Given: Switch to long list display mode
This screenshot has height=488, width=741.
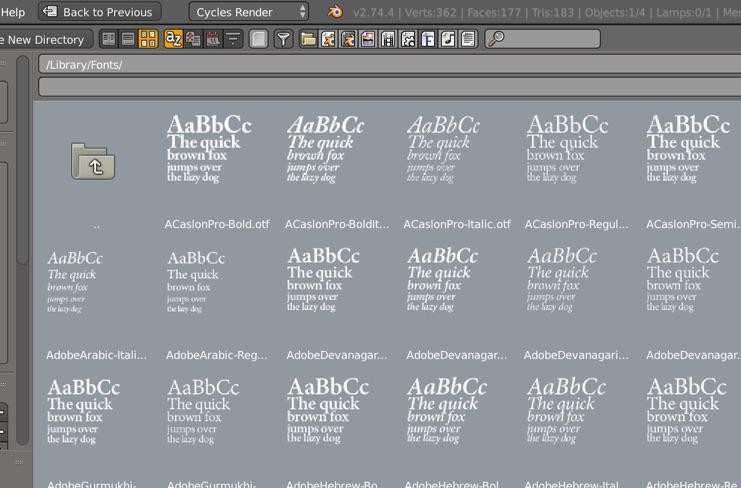Looking at the screenshot, I should (x=128, y=39).
